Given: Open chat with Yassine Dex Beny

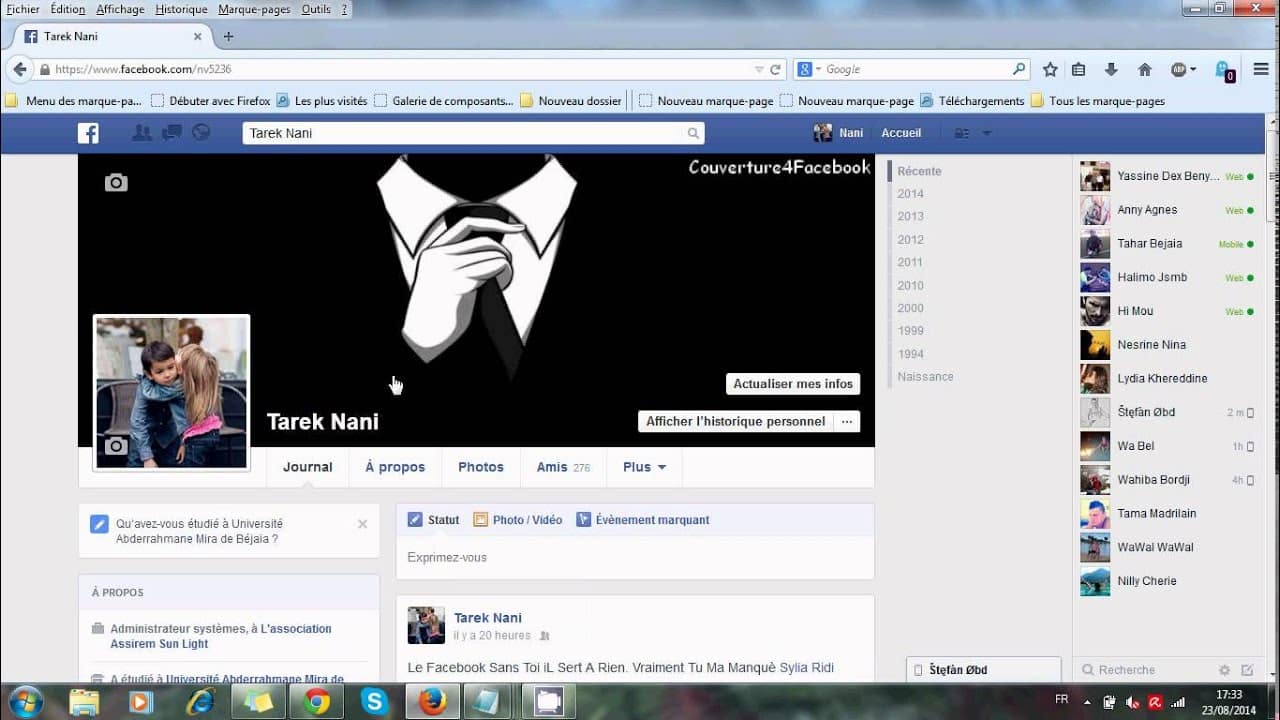Looking at the screenshot, I should point(1167,177).
